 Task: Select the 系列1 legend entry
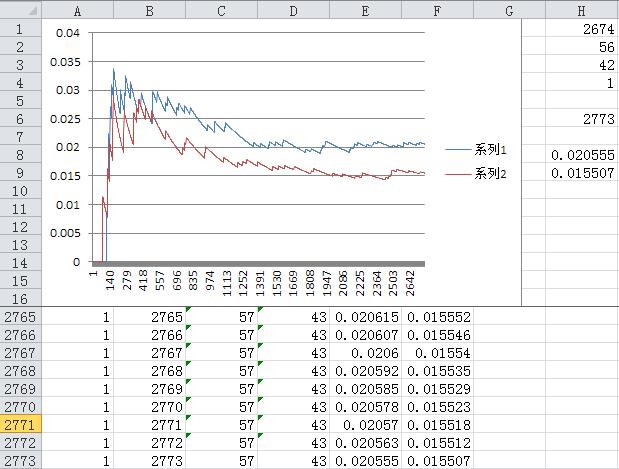pos(490,150)
